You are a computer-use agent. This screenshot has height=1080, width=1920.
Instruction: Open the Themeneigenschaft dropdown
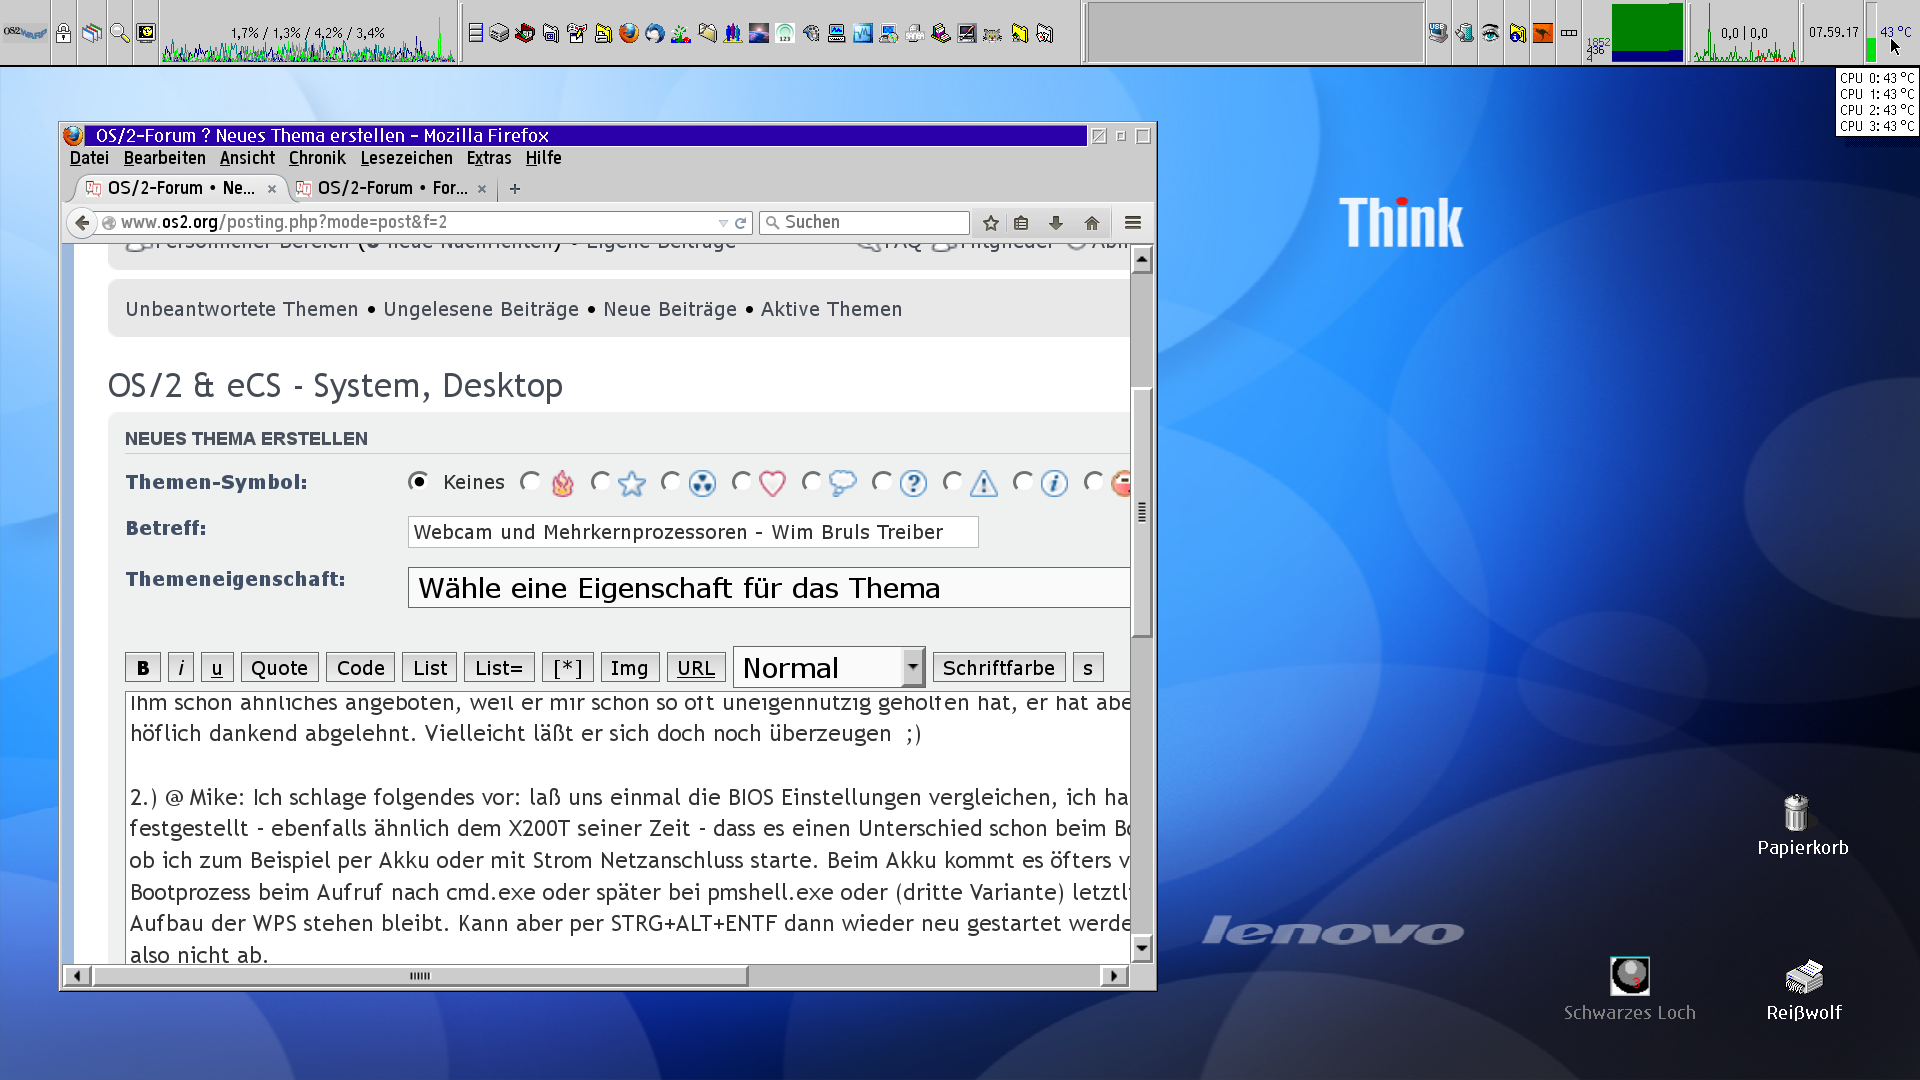[x=768, y=588]
